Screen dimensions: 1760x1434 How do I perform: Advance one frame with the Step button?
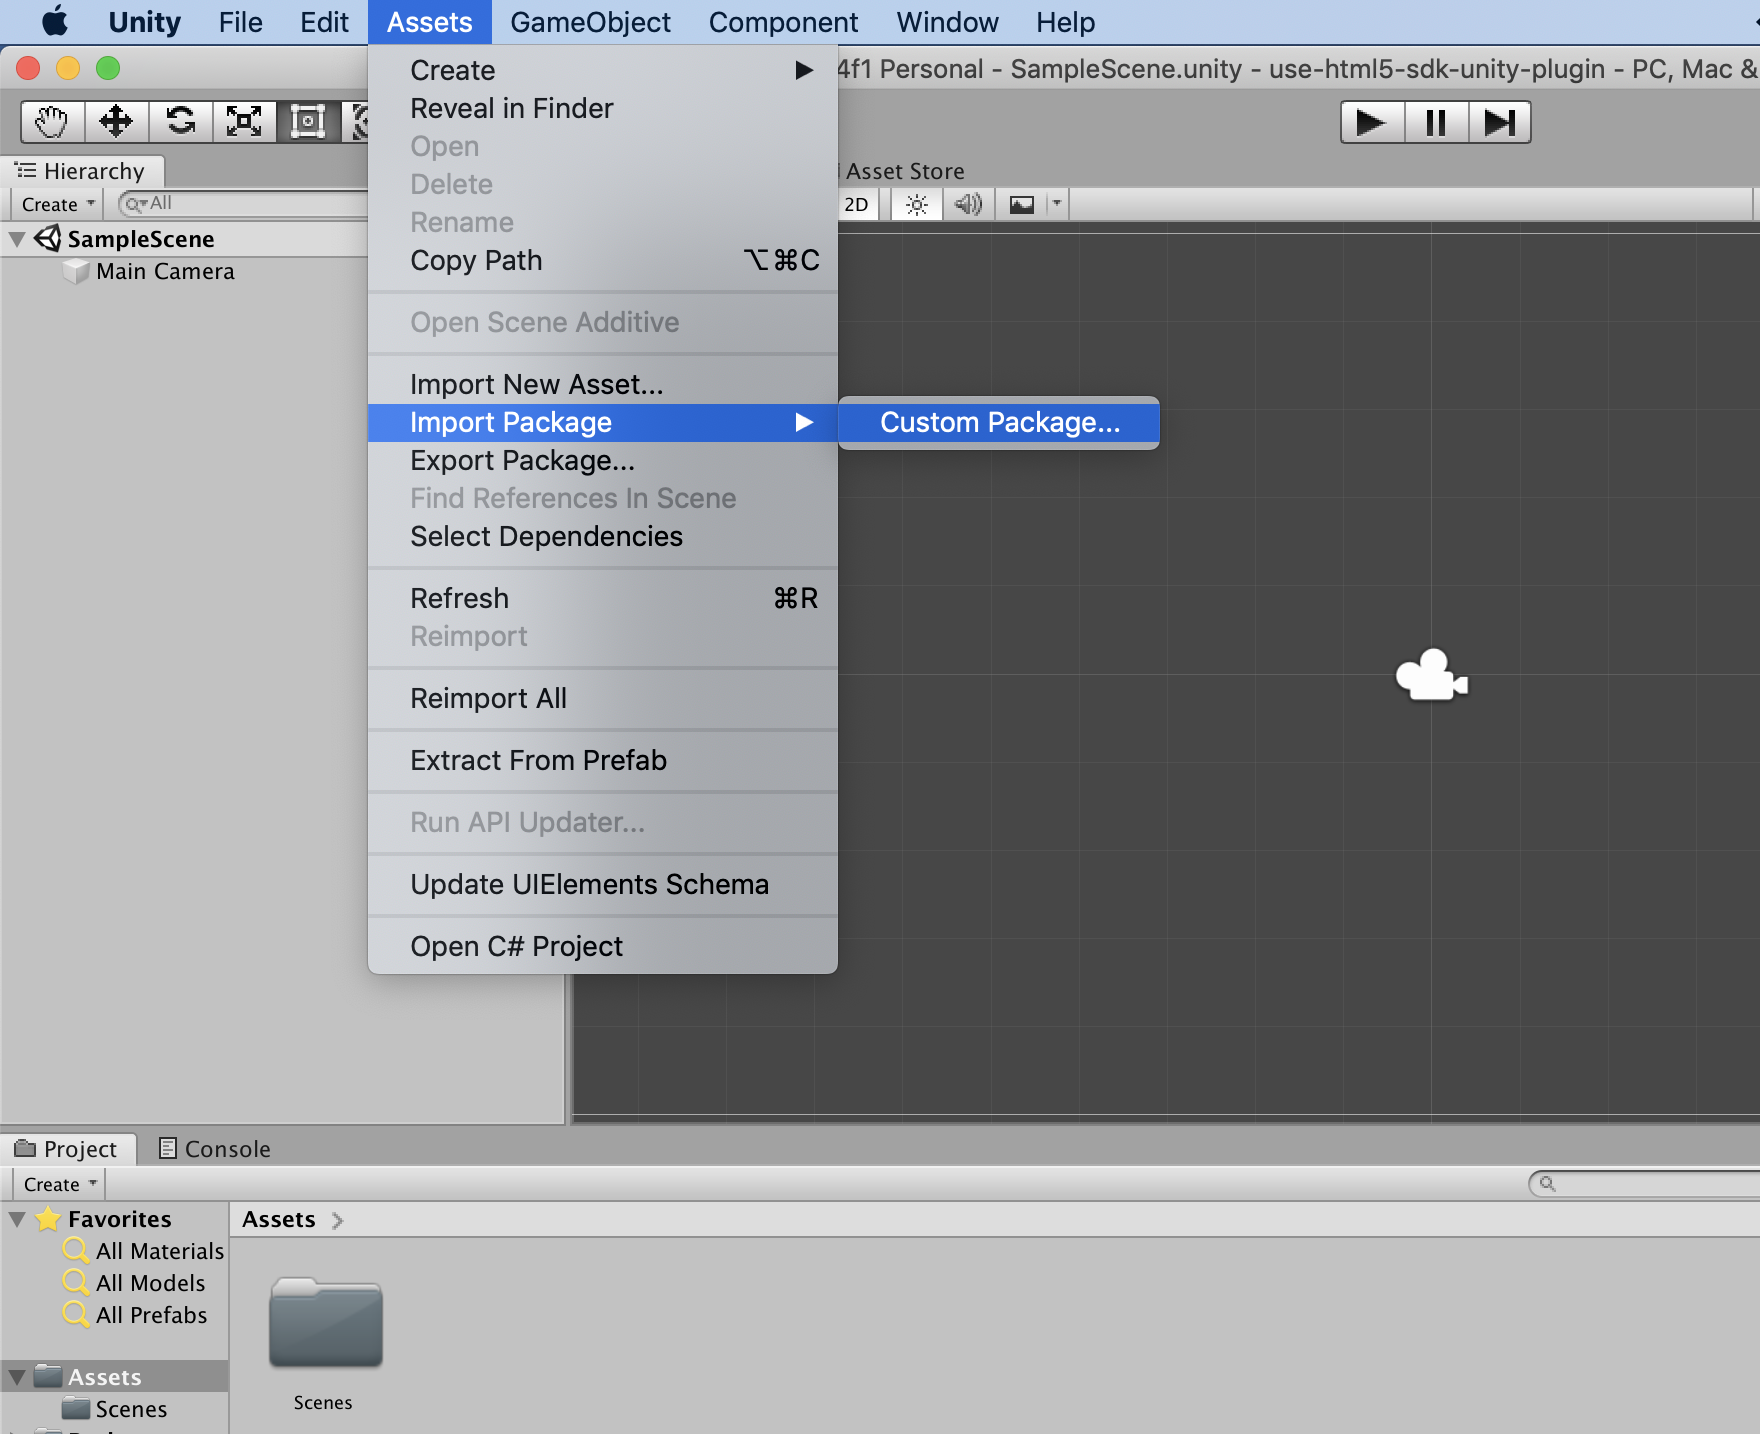coord(1500,123)
